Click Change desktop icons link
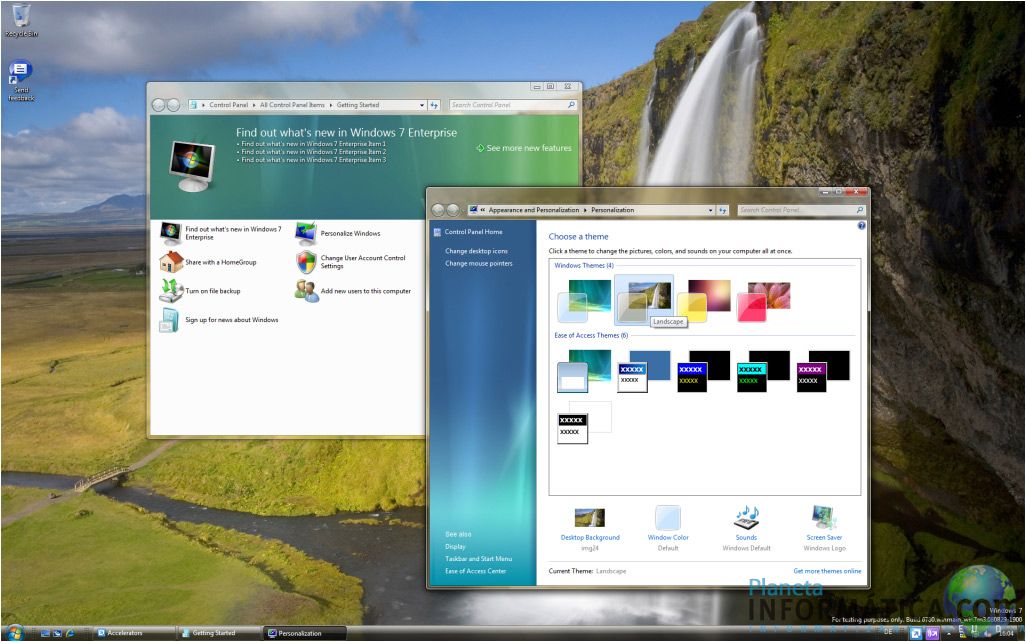 [476, 251]
